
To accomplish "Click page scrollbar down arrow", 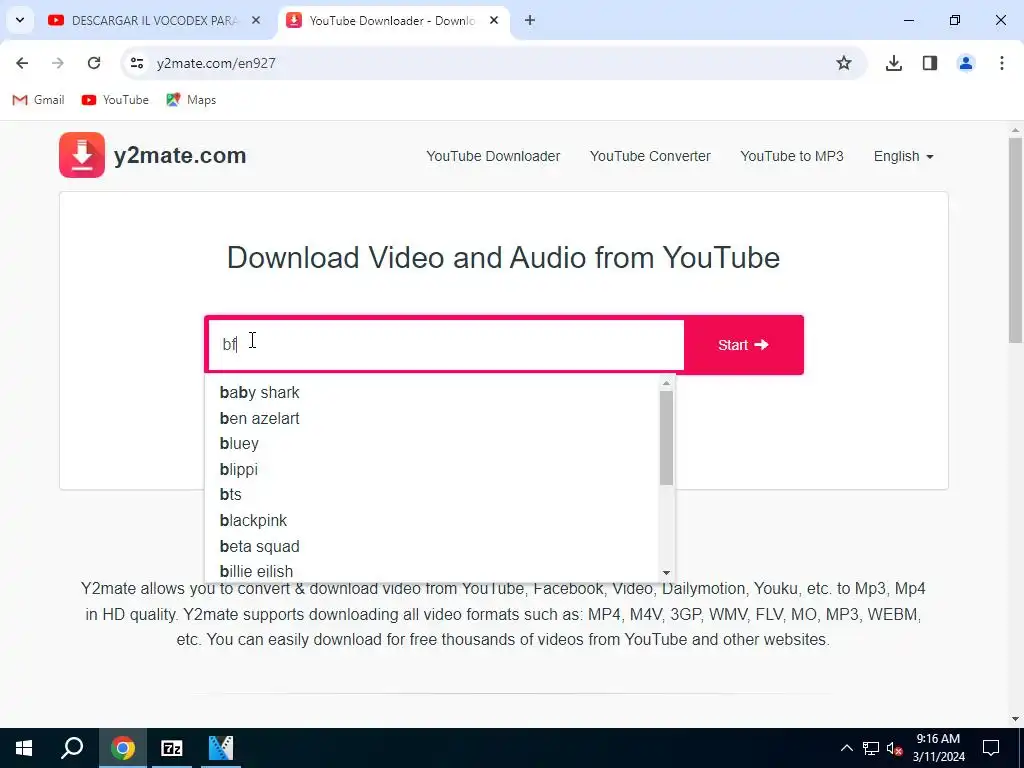I will pos(1016,720).
